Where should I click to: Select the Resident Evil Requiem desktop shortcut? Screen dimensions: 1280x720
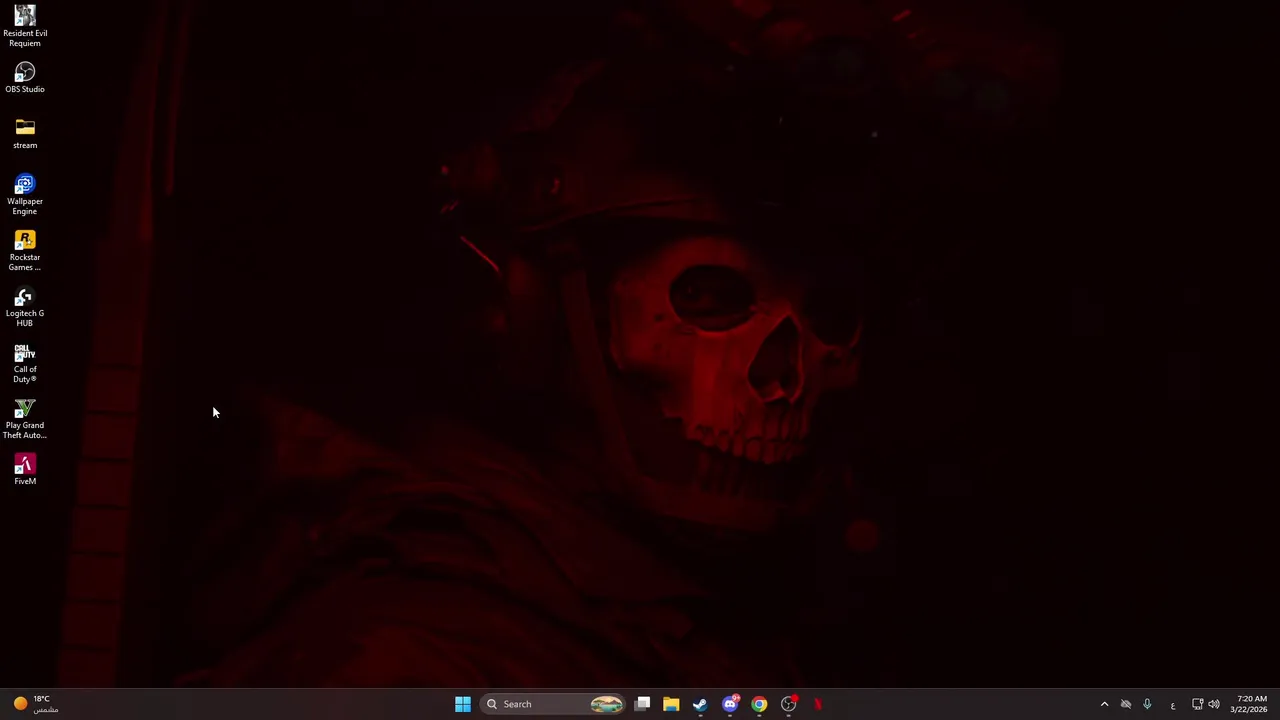(x=25, y=25)
